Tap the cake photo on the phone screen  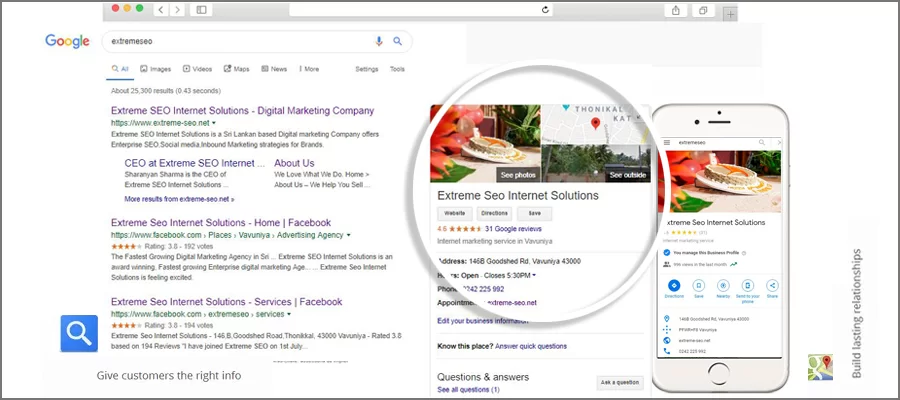click(x=719, y=181)
